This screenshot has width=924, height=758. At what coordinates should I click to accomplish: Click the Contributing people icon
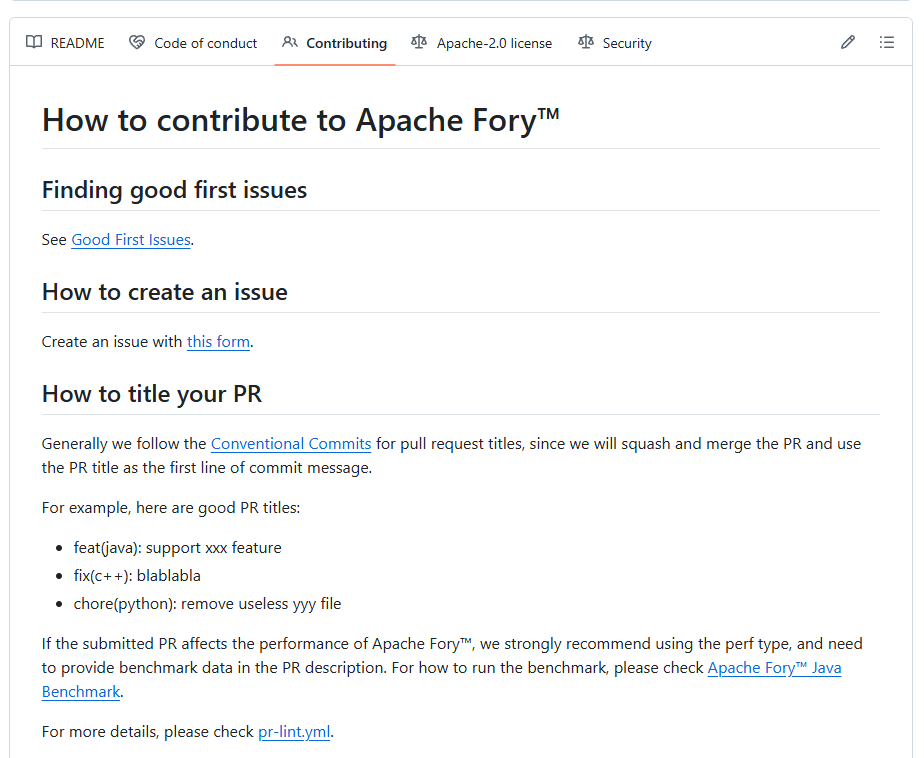click(x=289, y=42)
